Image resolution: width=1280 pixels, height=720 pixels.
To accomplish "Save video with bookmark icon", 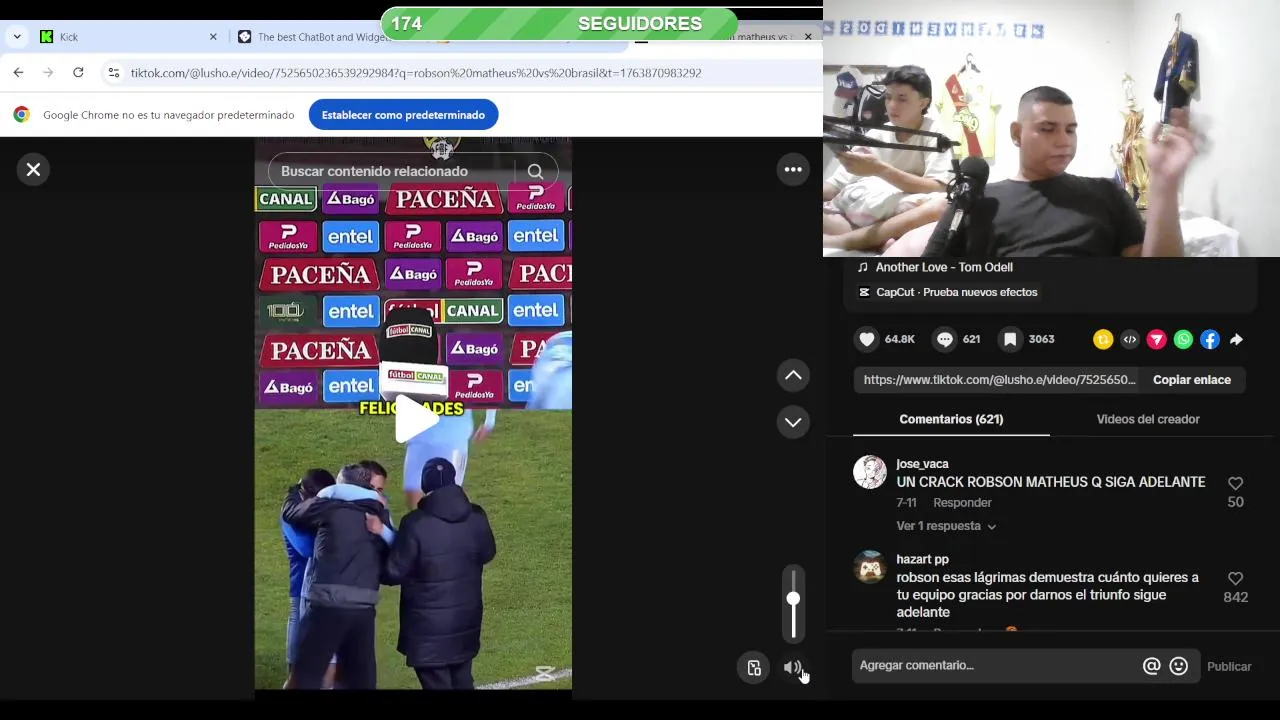I will point(1010,339).
